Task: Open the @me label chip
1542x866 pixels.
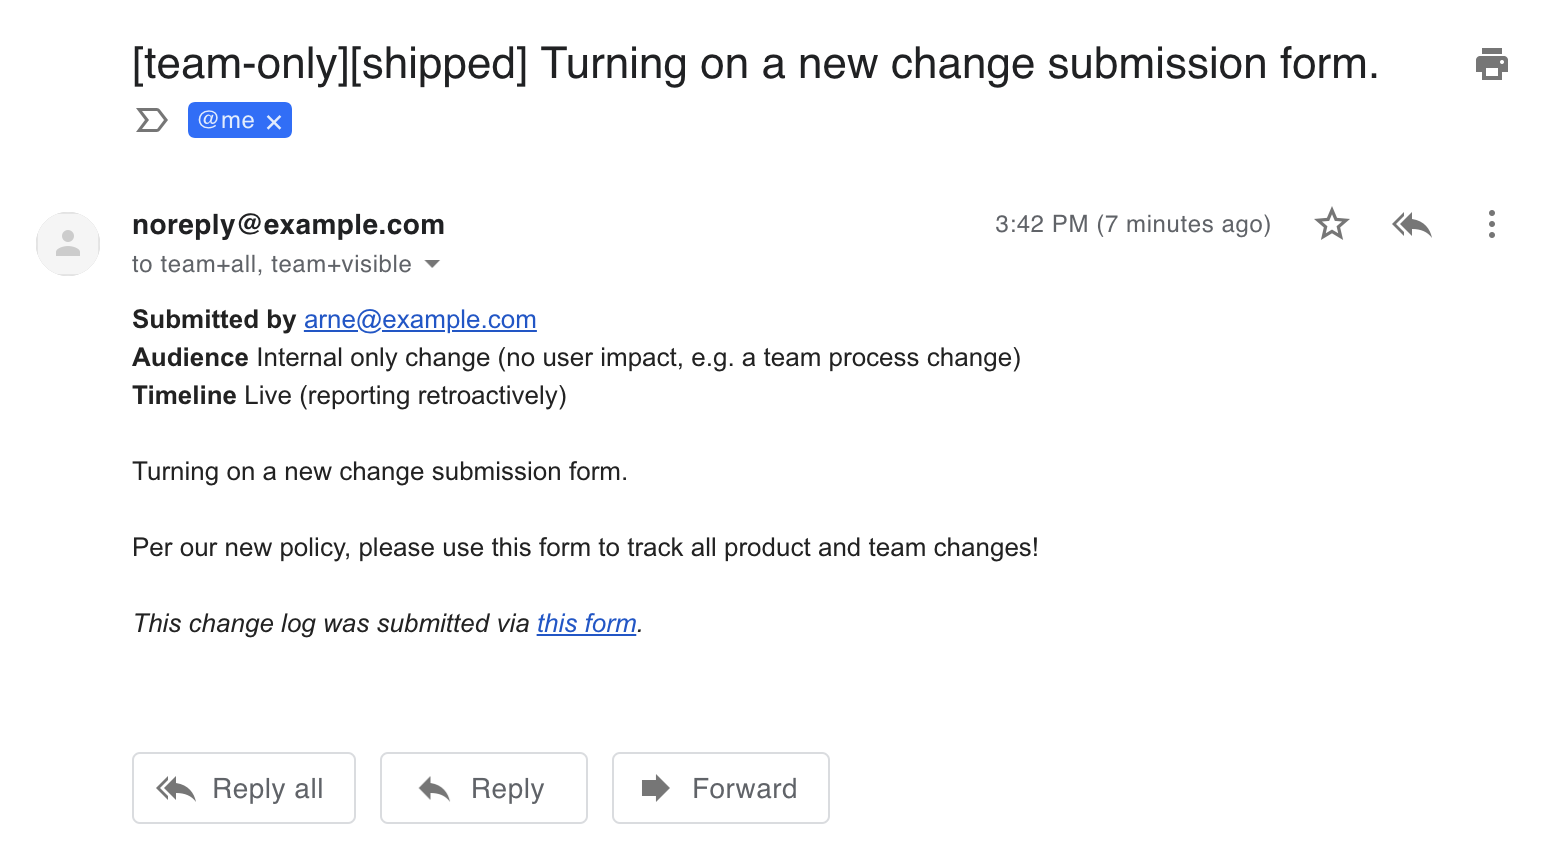Action: click(x=226, y=121)
